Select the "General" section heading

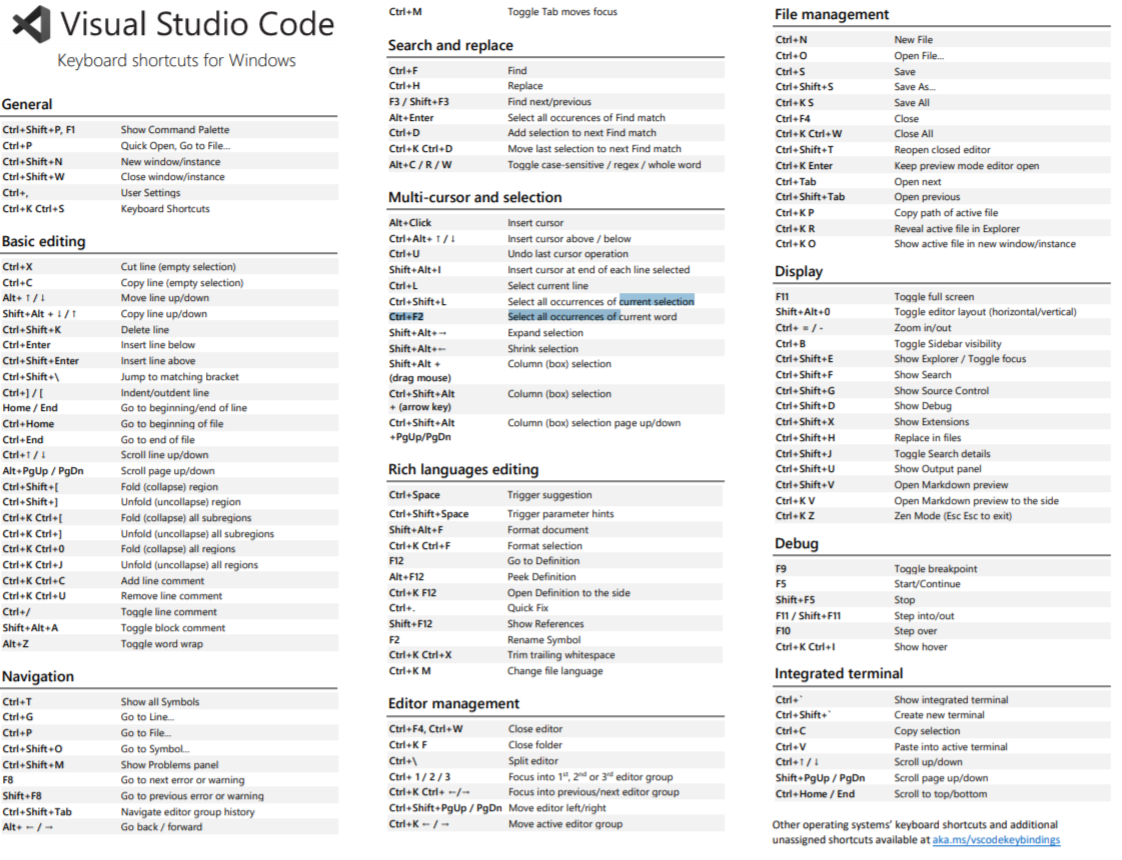[x=27, y=104]
